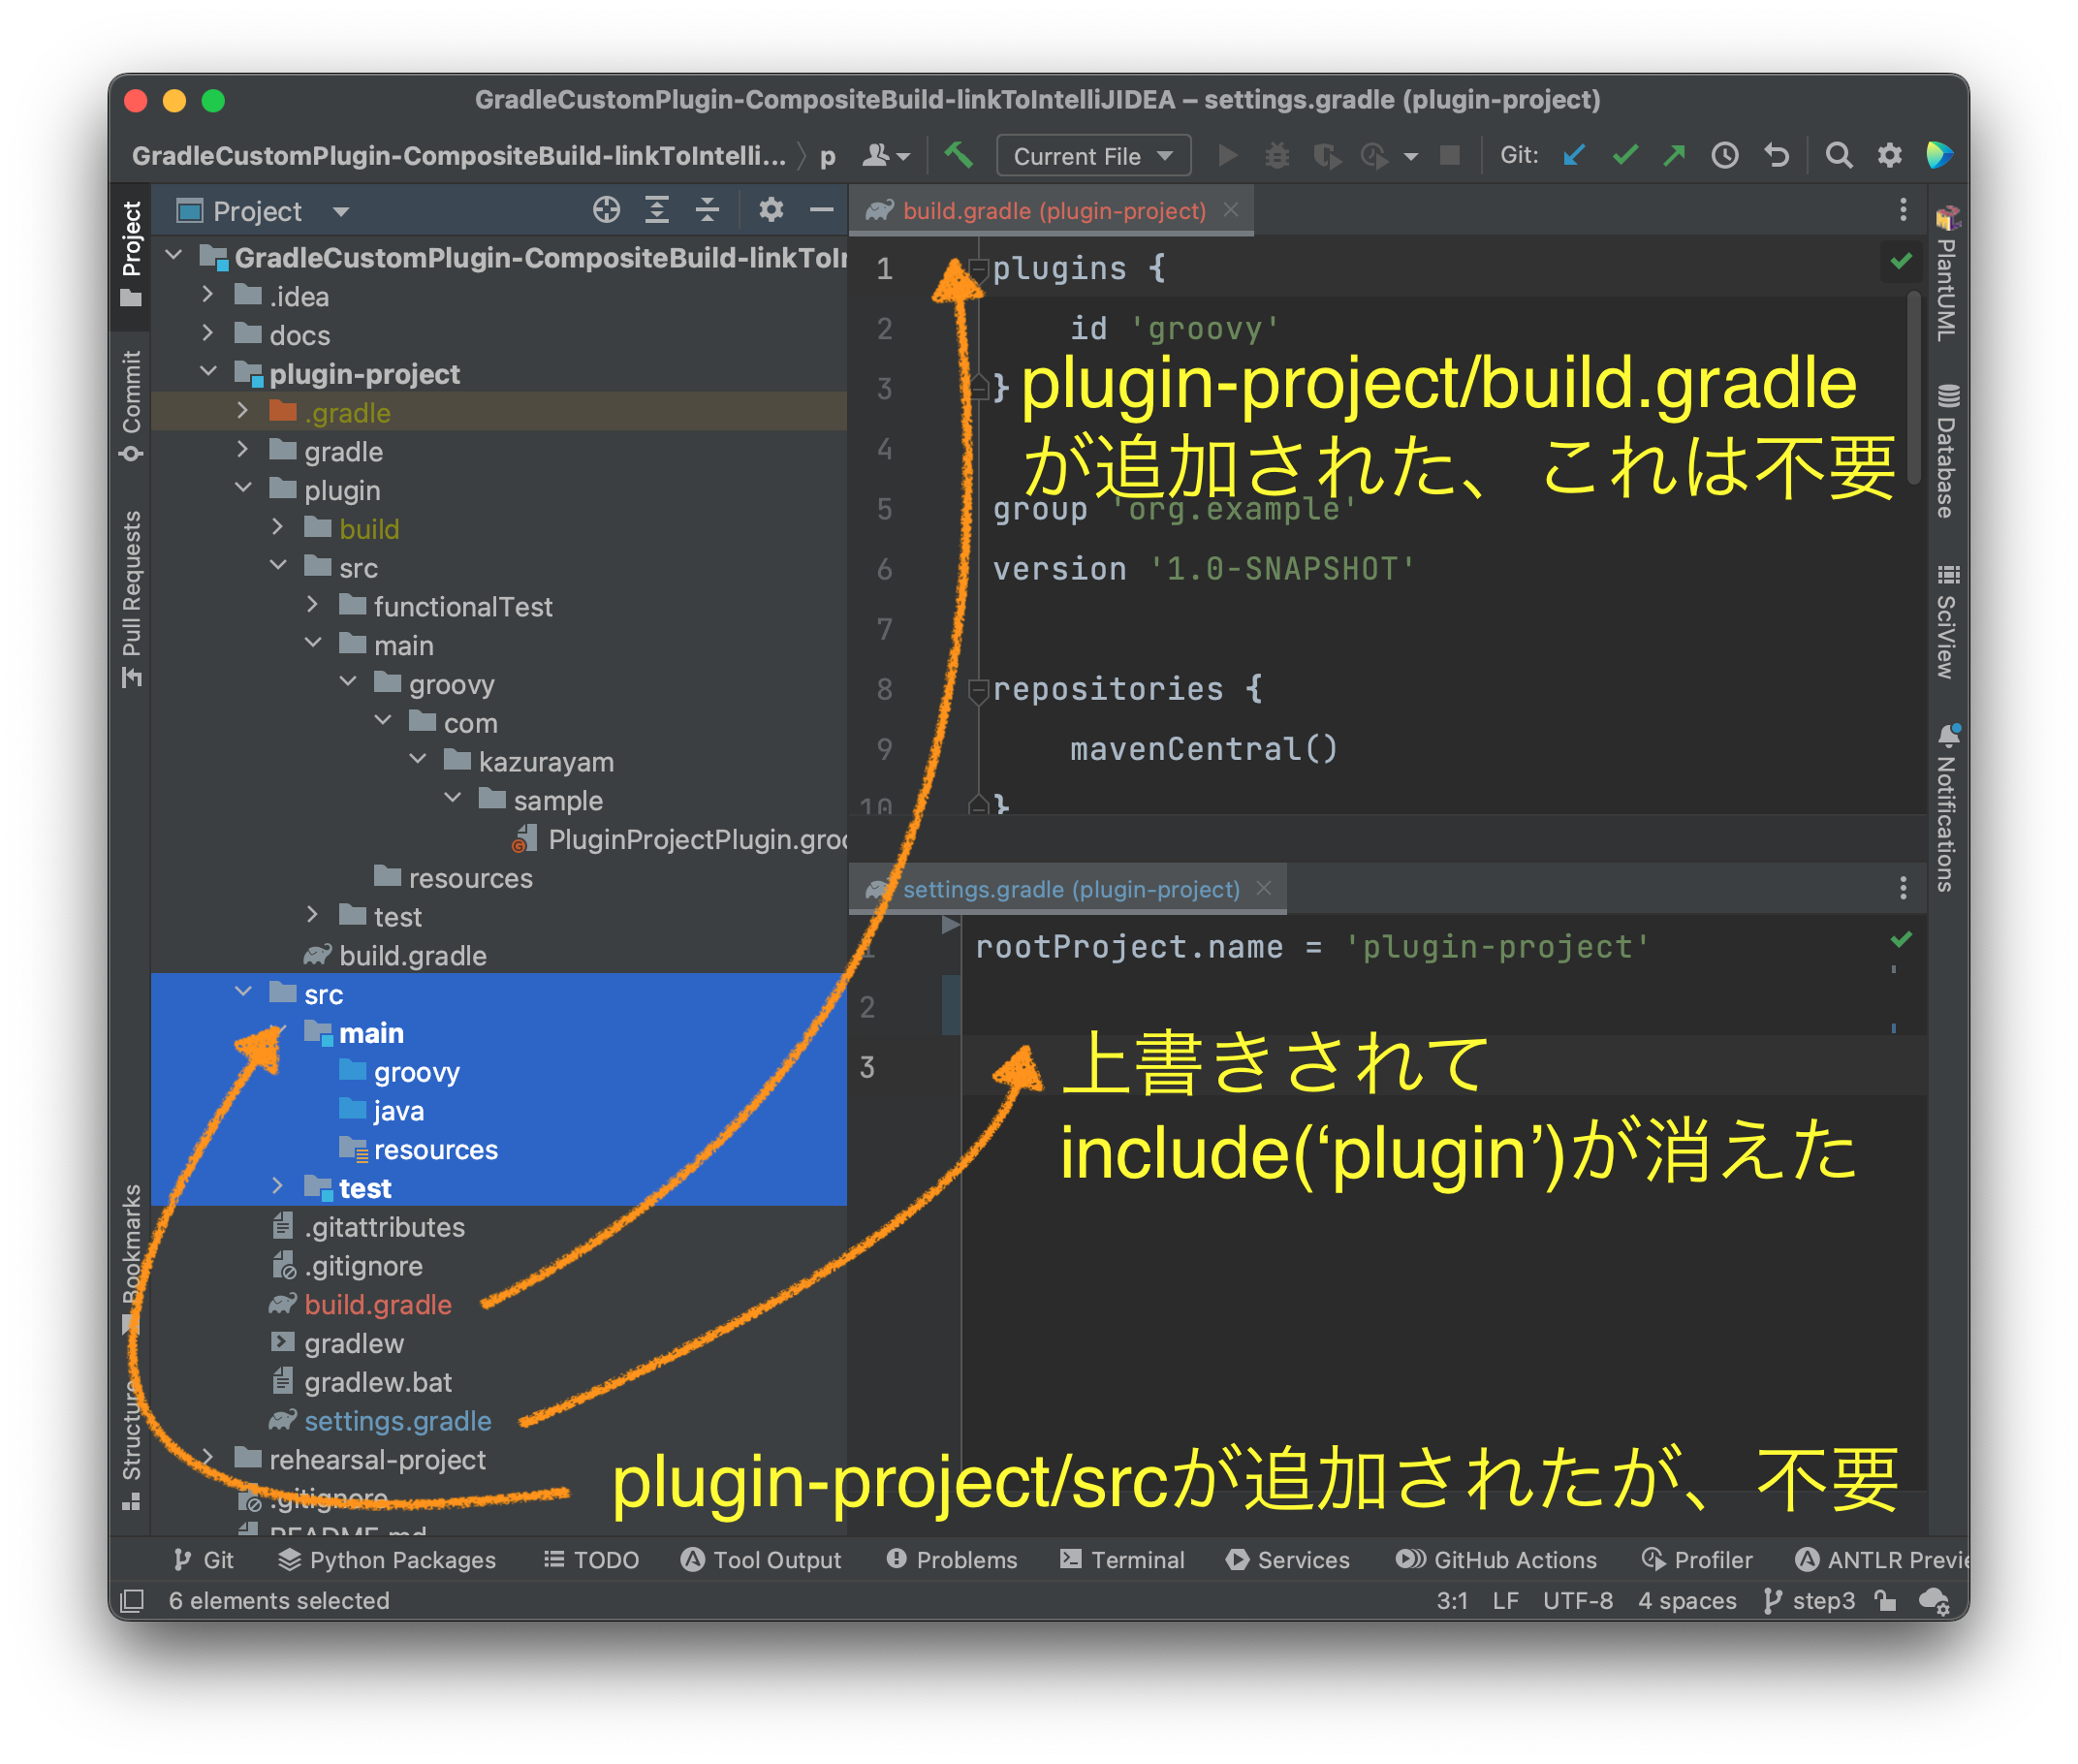2078x1764 pixels.
Task: Click Git update project blue arrow
Action: point(1574,155)
